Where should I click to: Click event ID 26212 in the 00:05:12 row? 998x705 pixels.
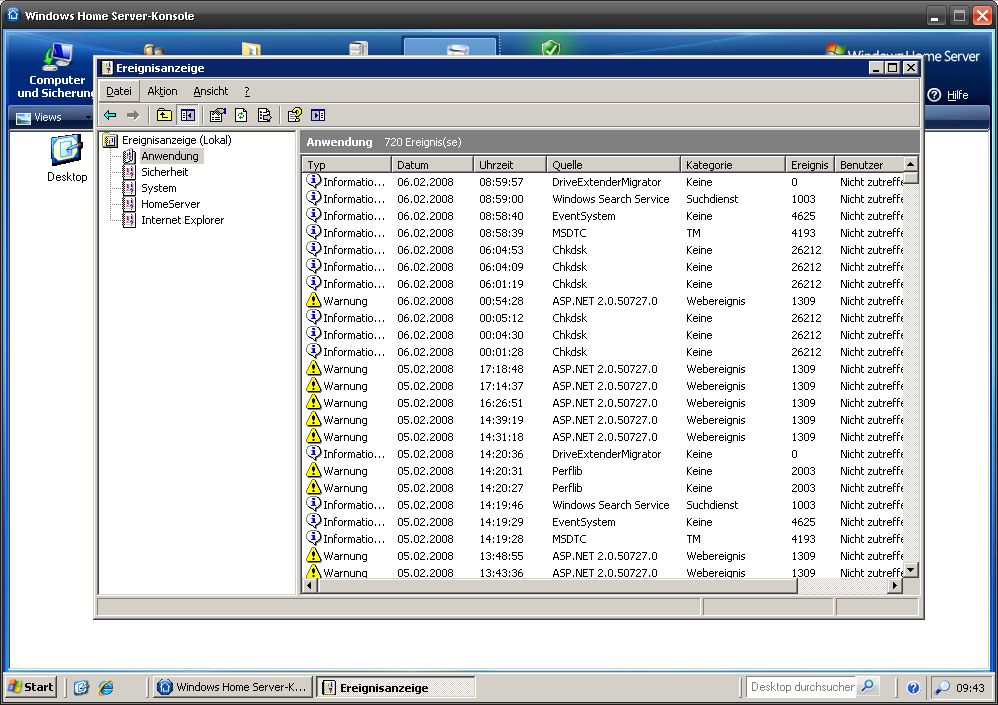[806, 318]
